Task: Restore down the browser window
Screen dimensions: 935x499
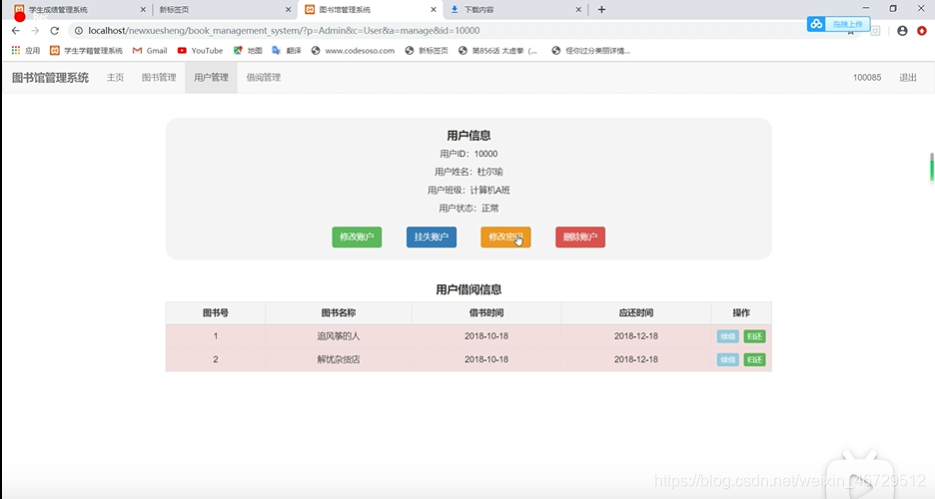Action: pyautogui.click(x=893, y=8)
